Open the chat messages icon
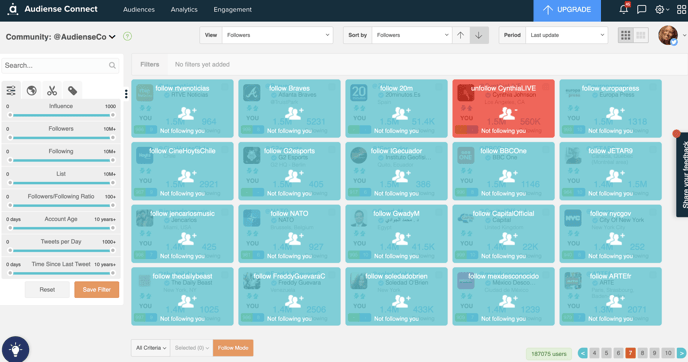The width and height of the screenshot is (688, 362). coord(641,9)
